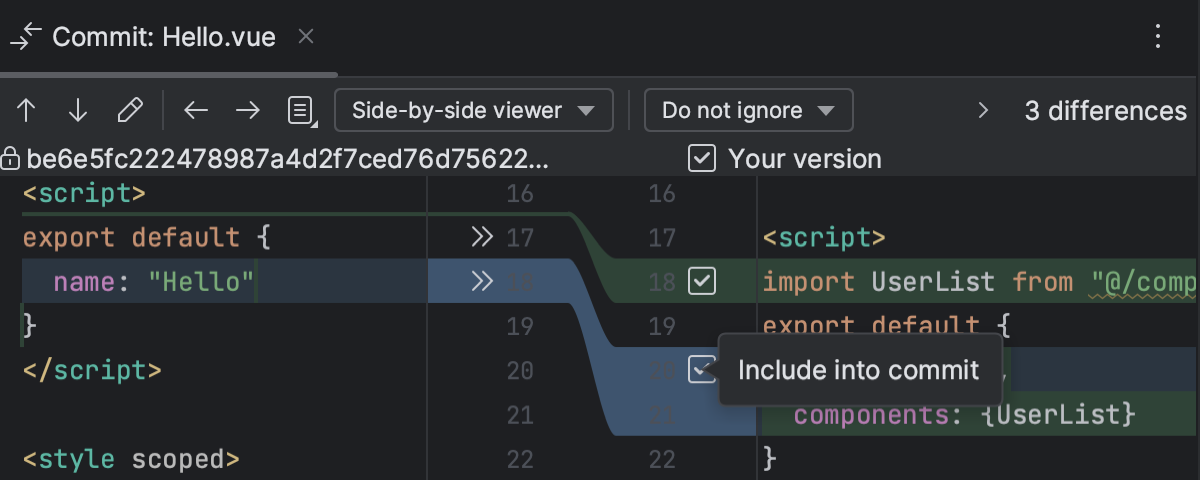Uncheck the import UserList change checkbox
The width and height of the screenshot is (1200, 480).
(x=703, y=282)
